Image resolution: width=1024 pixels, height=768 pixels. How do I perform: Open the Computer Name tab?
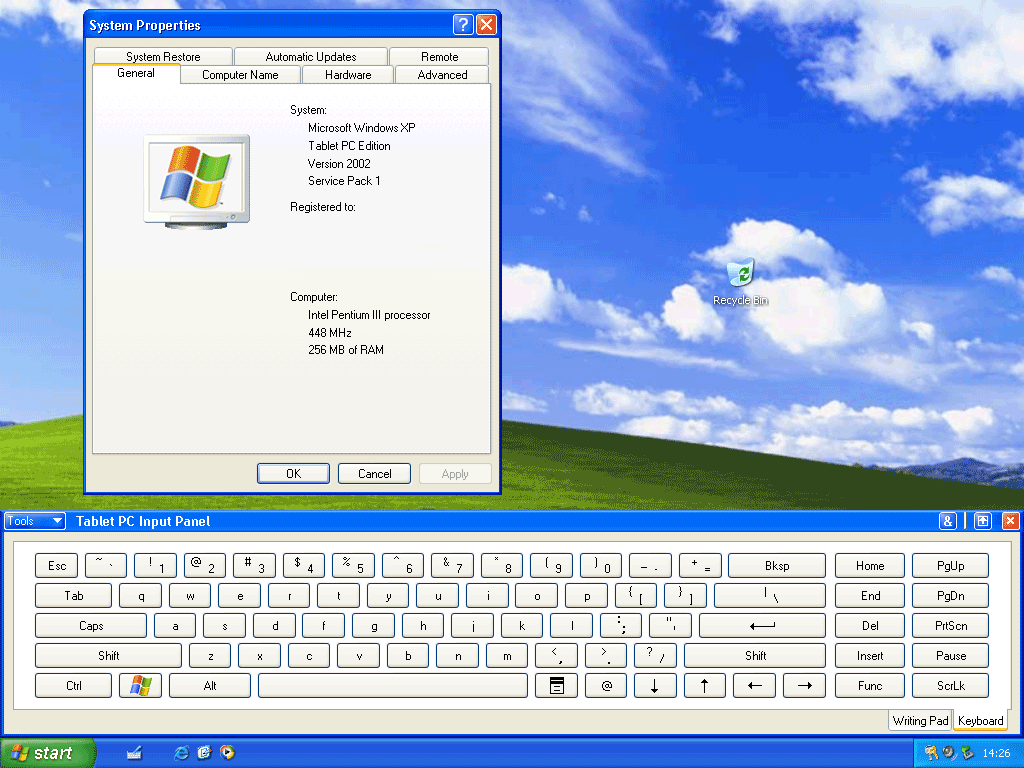coord(240,75)
